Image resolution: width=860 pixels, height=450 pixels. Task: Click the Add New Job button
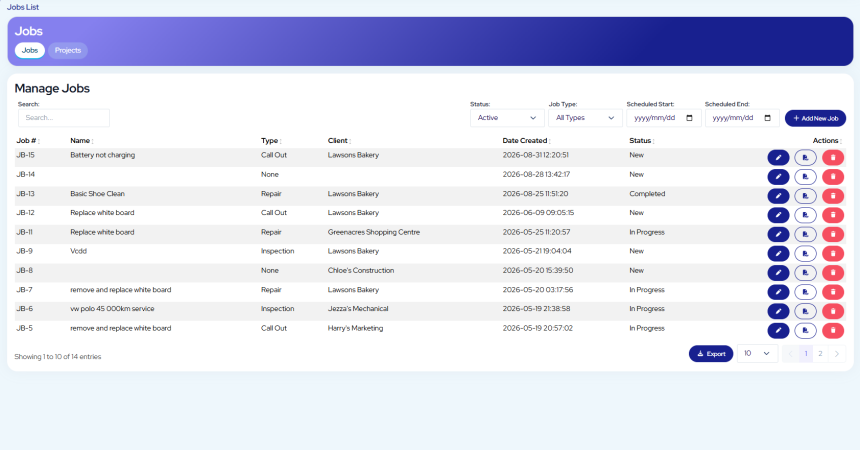coord(816,118)
